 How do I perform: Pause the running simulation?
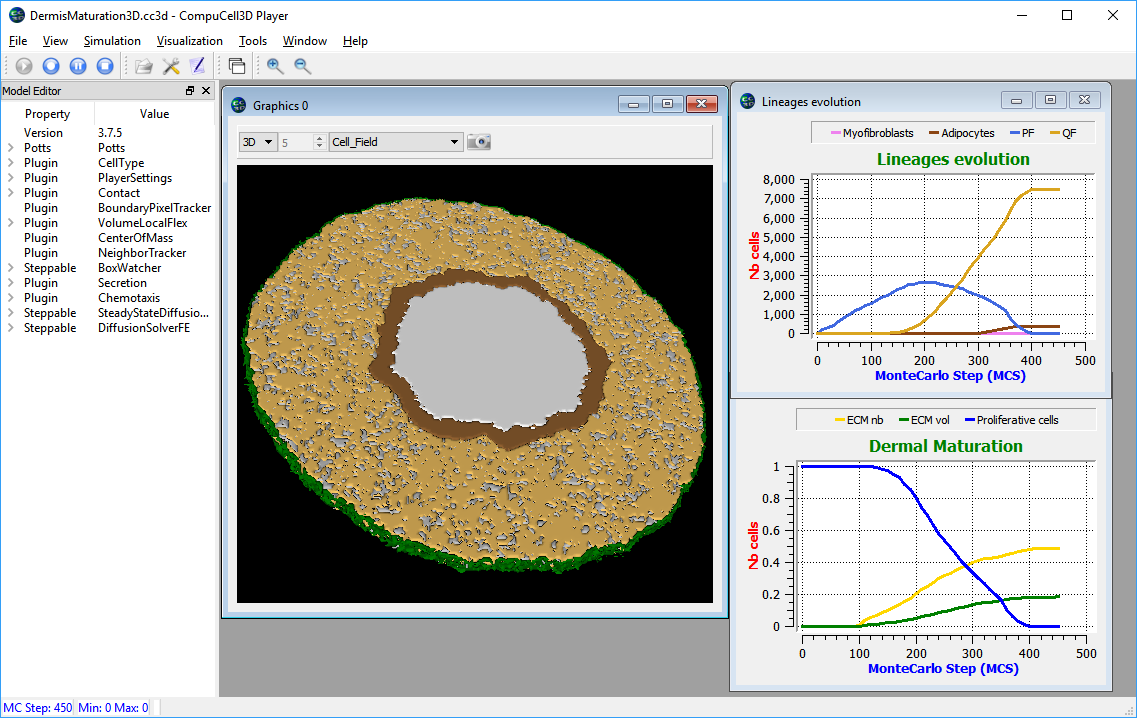(x=78, y=66)
